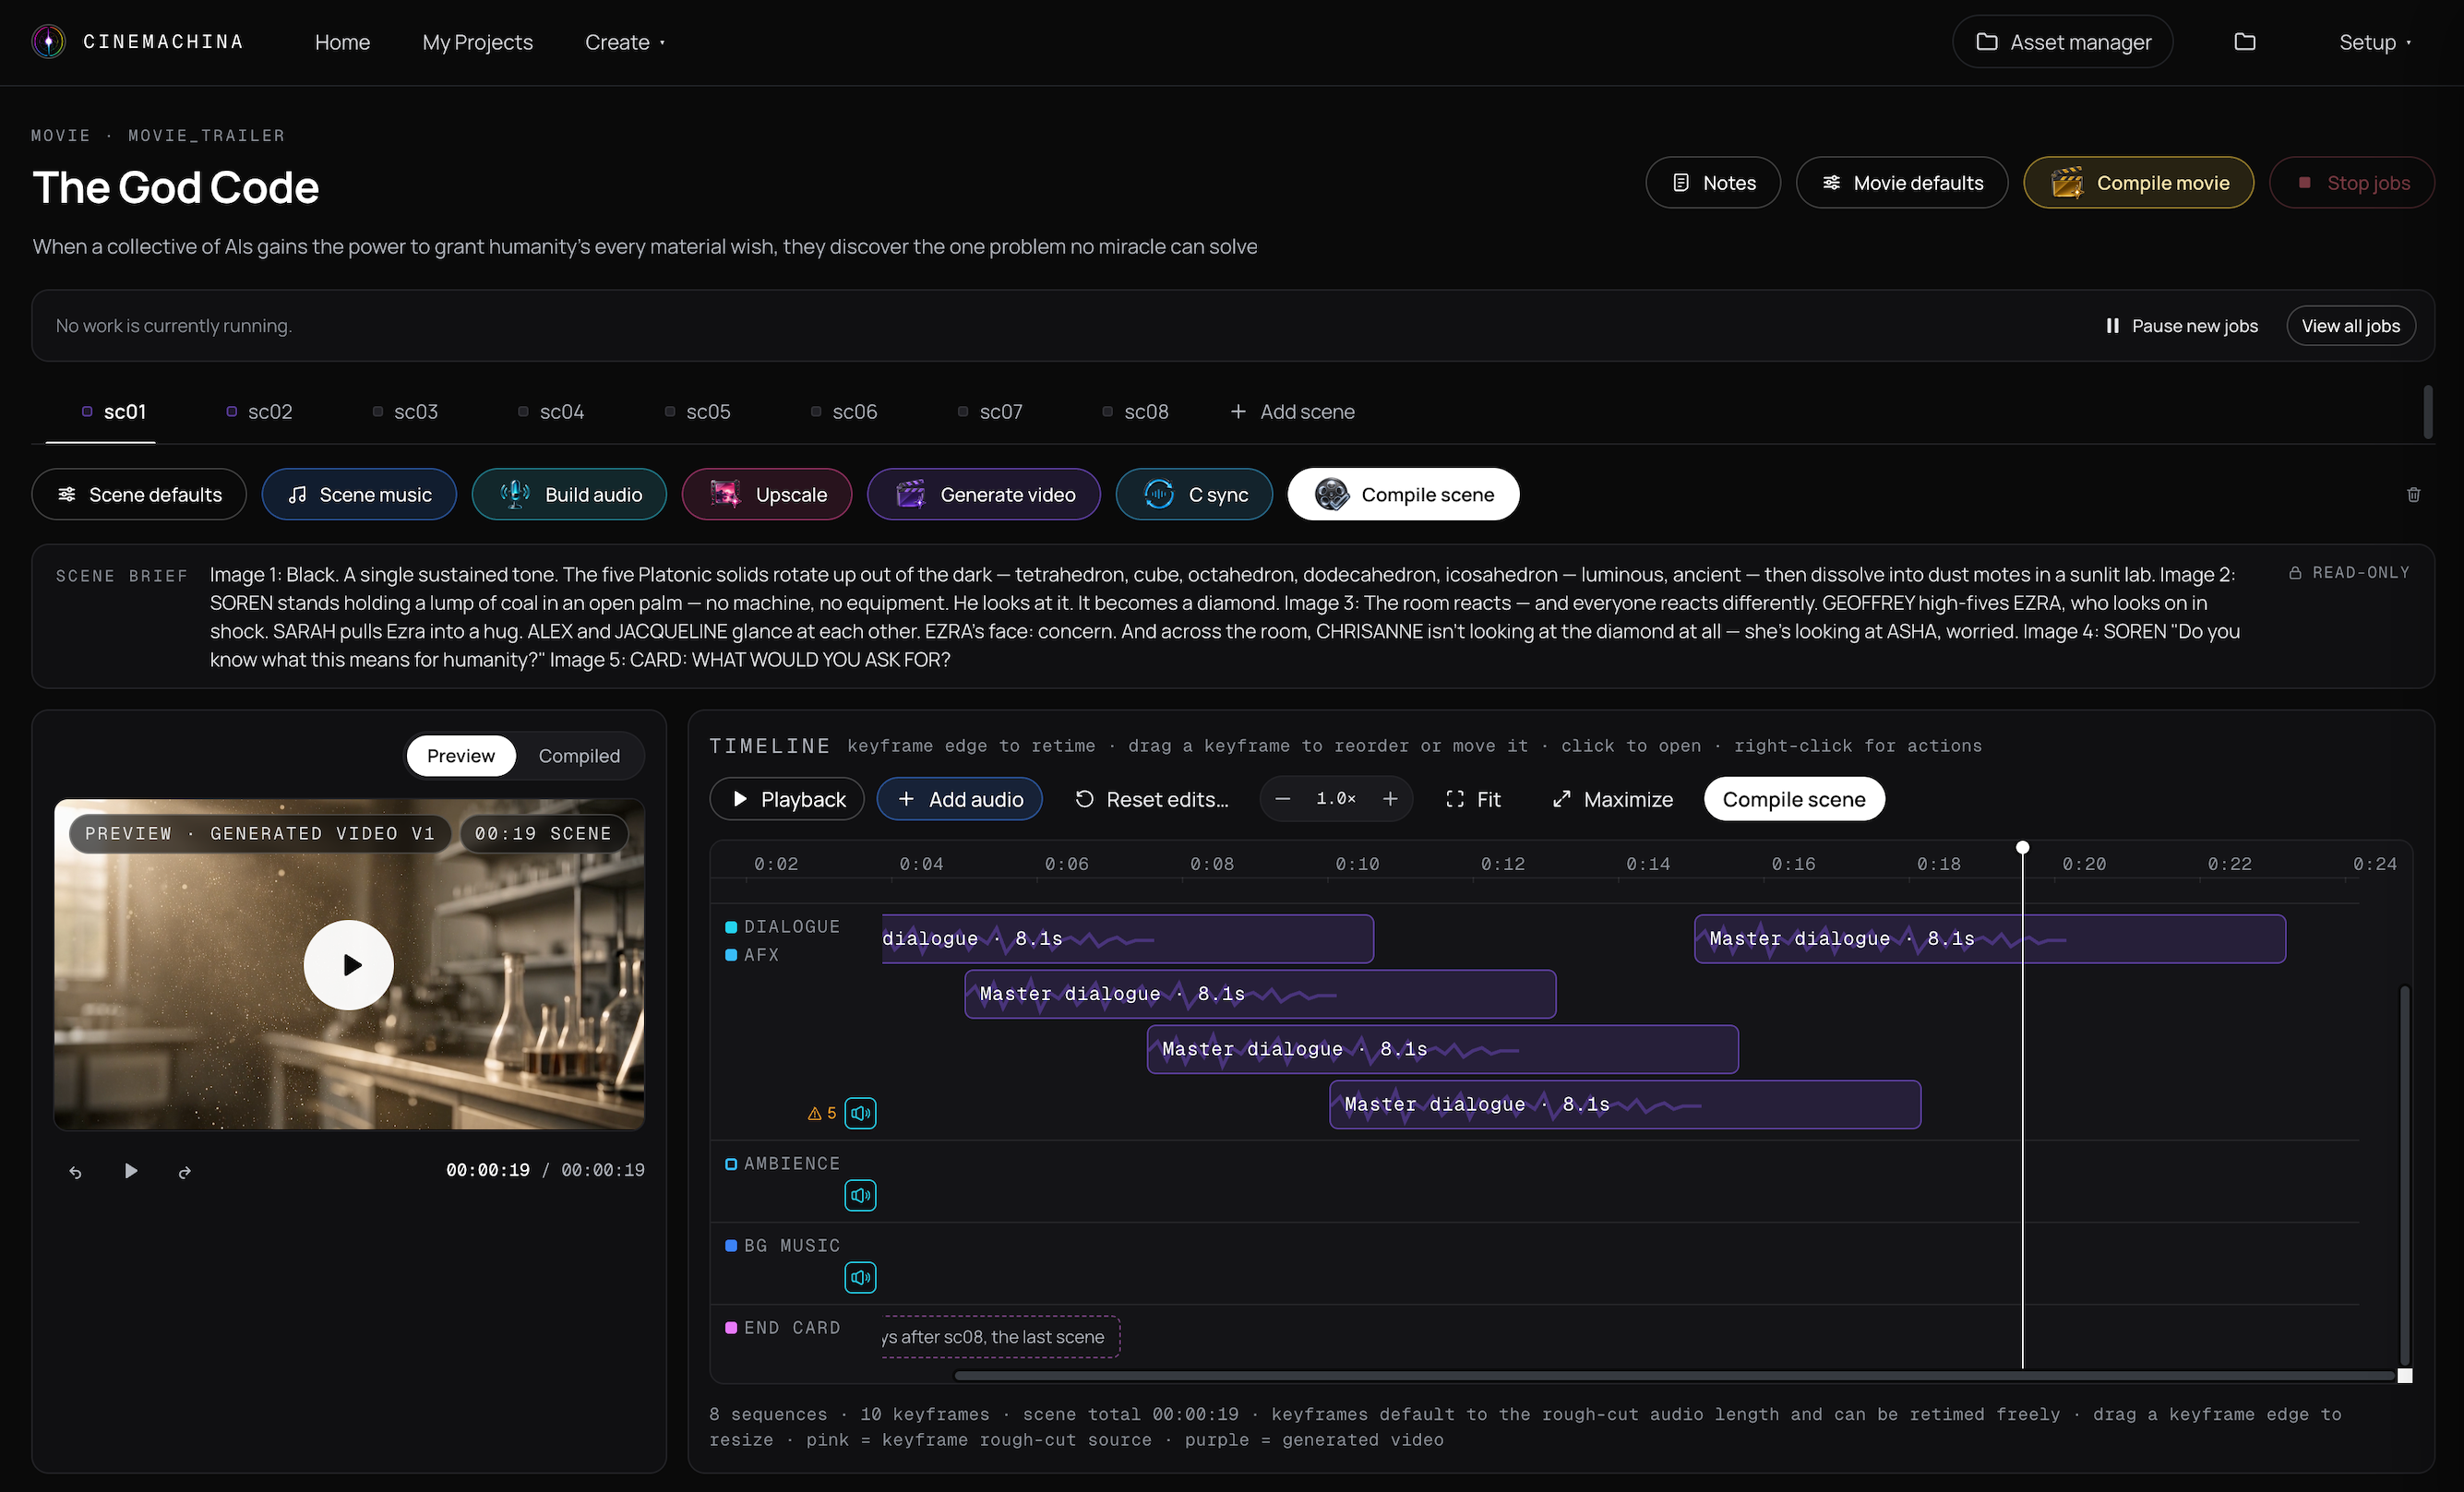Click the dialogue warning icon showing 5

coord(821,1113)
